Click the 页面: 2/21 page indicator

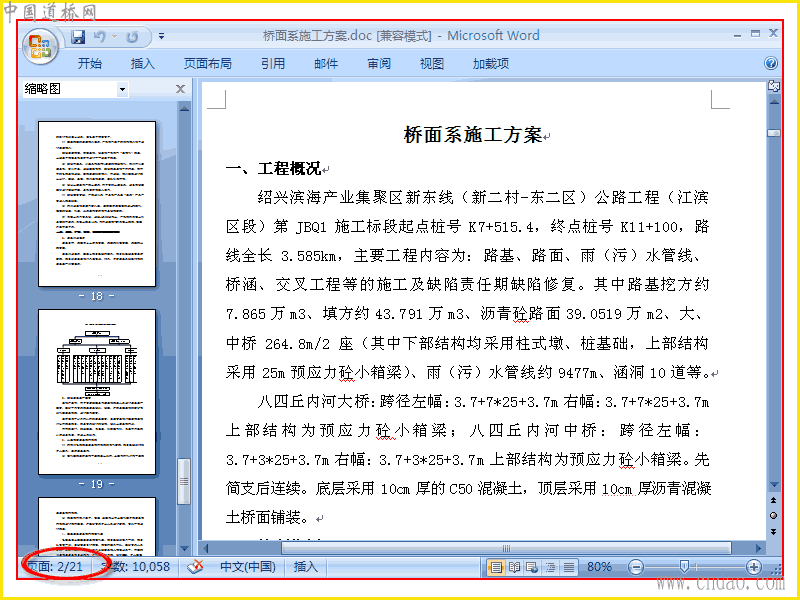click(55, 567)
